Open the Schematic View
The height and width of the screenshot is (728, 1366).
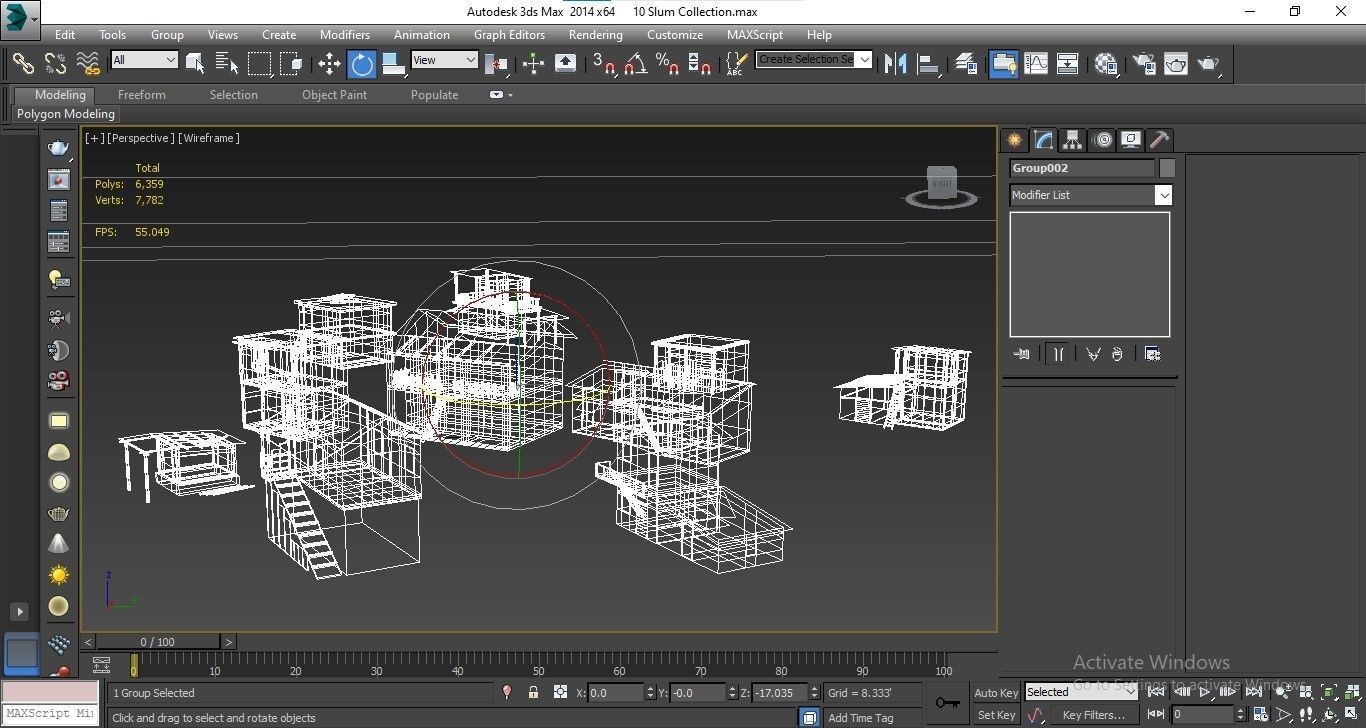tap(1068, 63)
